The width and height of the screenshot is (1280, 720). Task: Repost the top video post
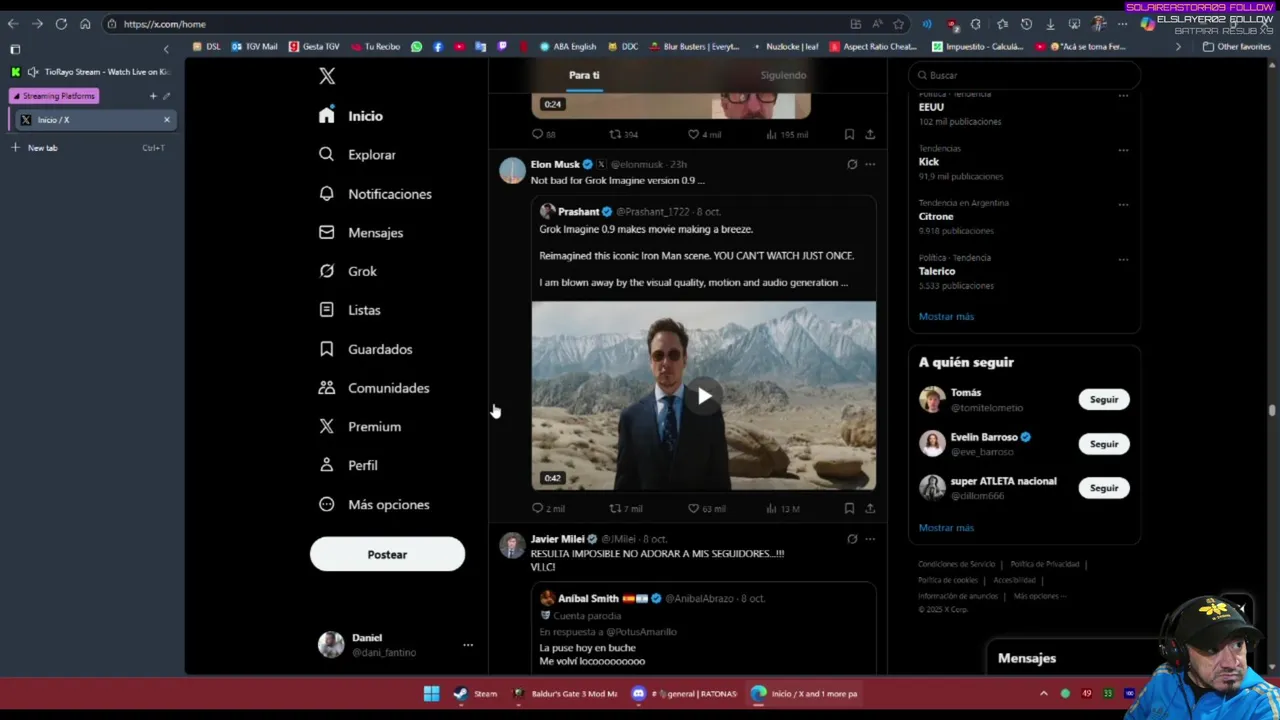coord(624,134)
